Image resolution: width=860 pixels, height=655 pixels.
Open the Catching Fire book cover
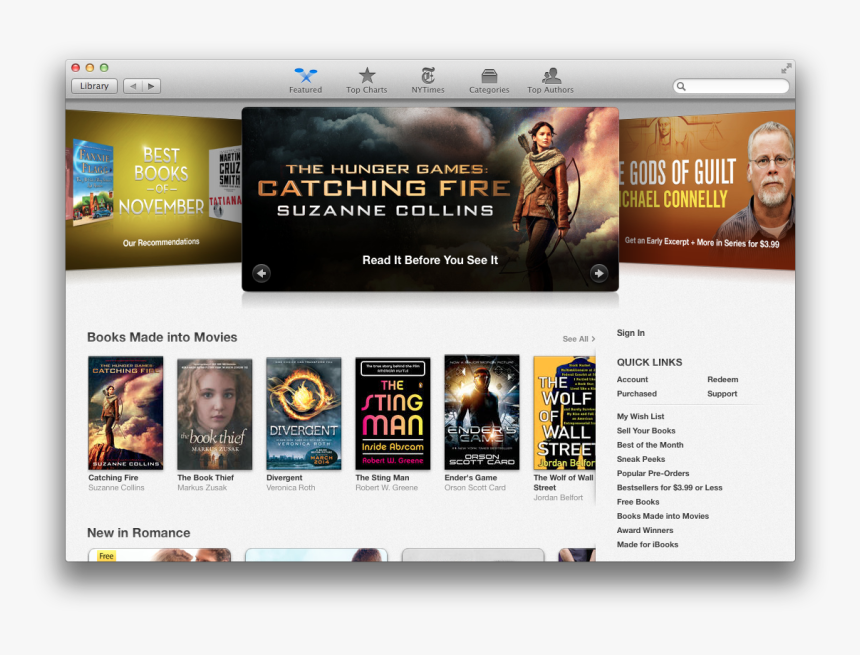click(x=126, y=413)
